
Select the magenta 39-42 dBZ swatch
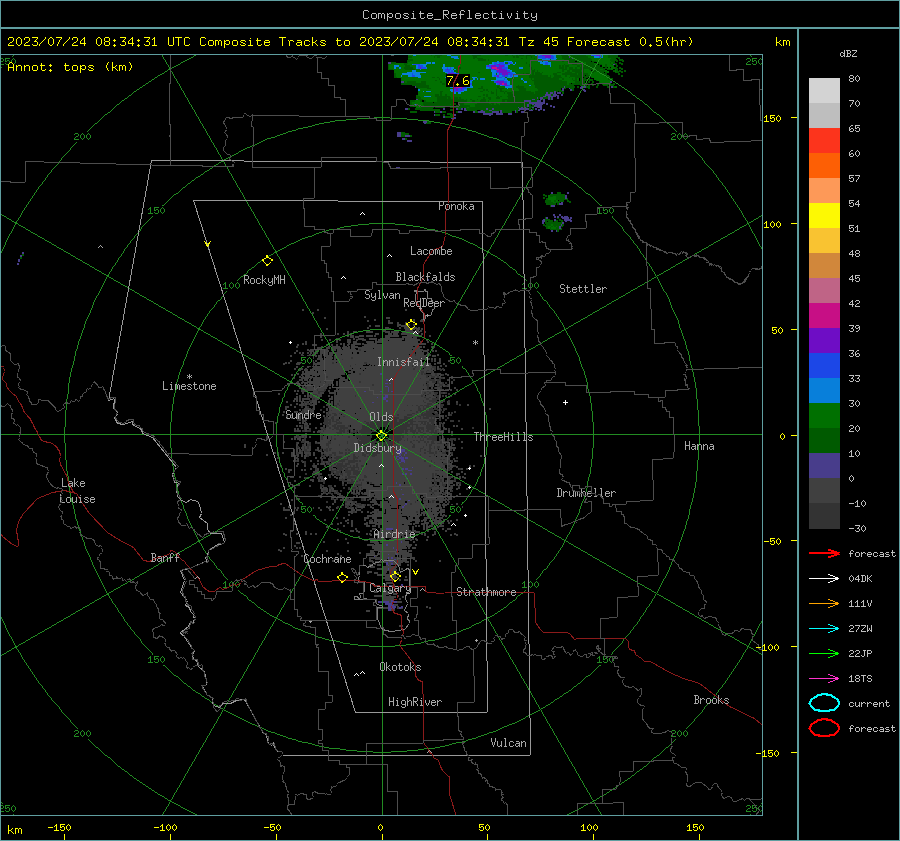824,316
